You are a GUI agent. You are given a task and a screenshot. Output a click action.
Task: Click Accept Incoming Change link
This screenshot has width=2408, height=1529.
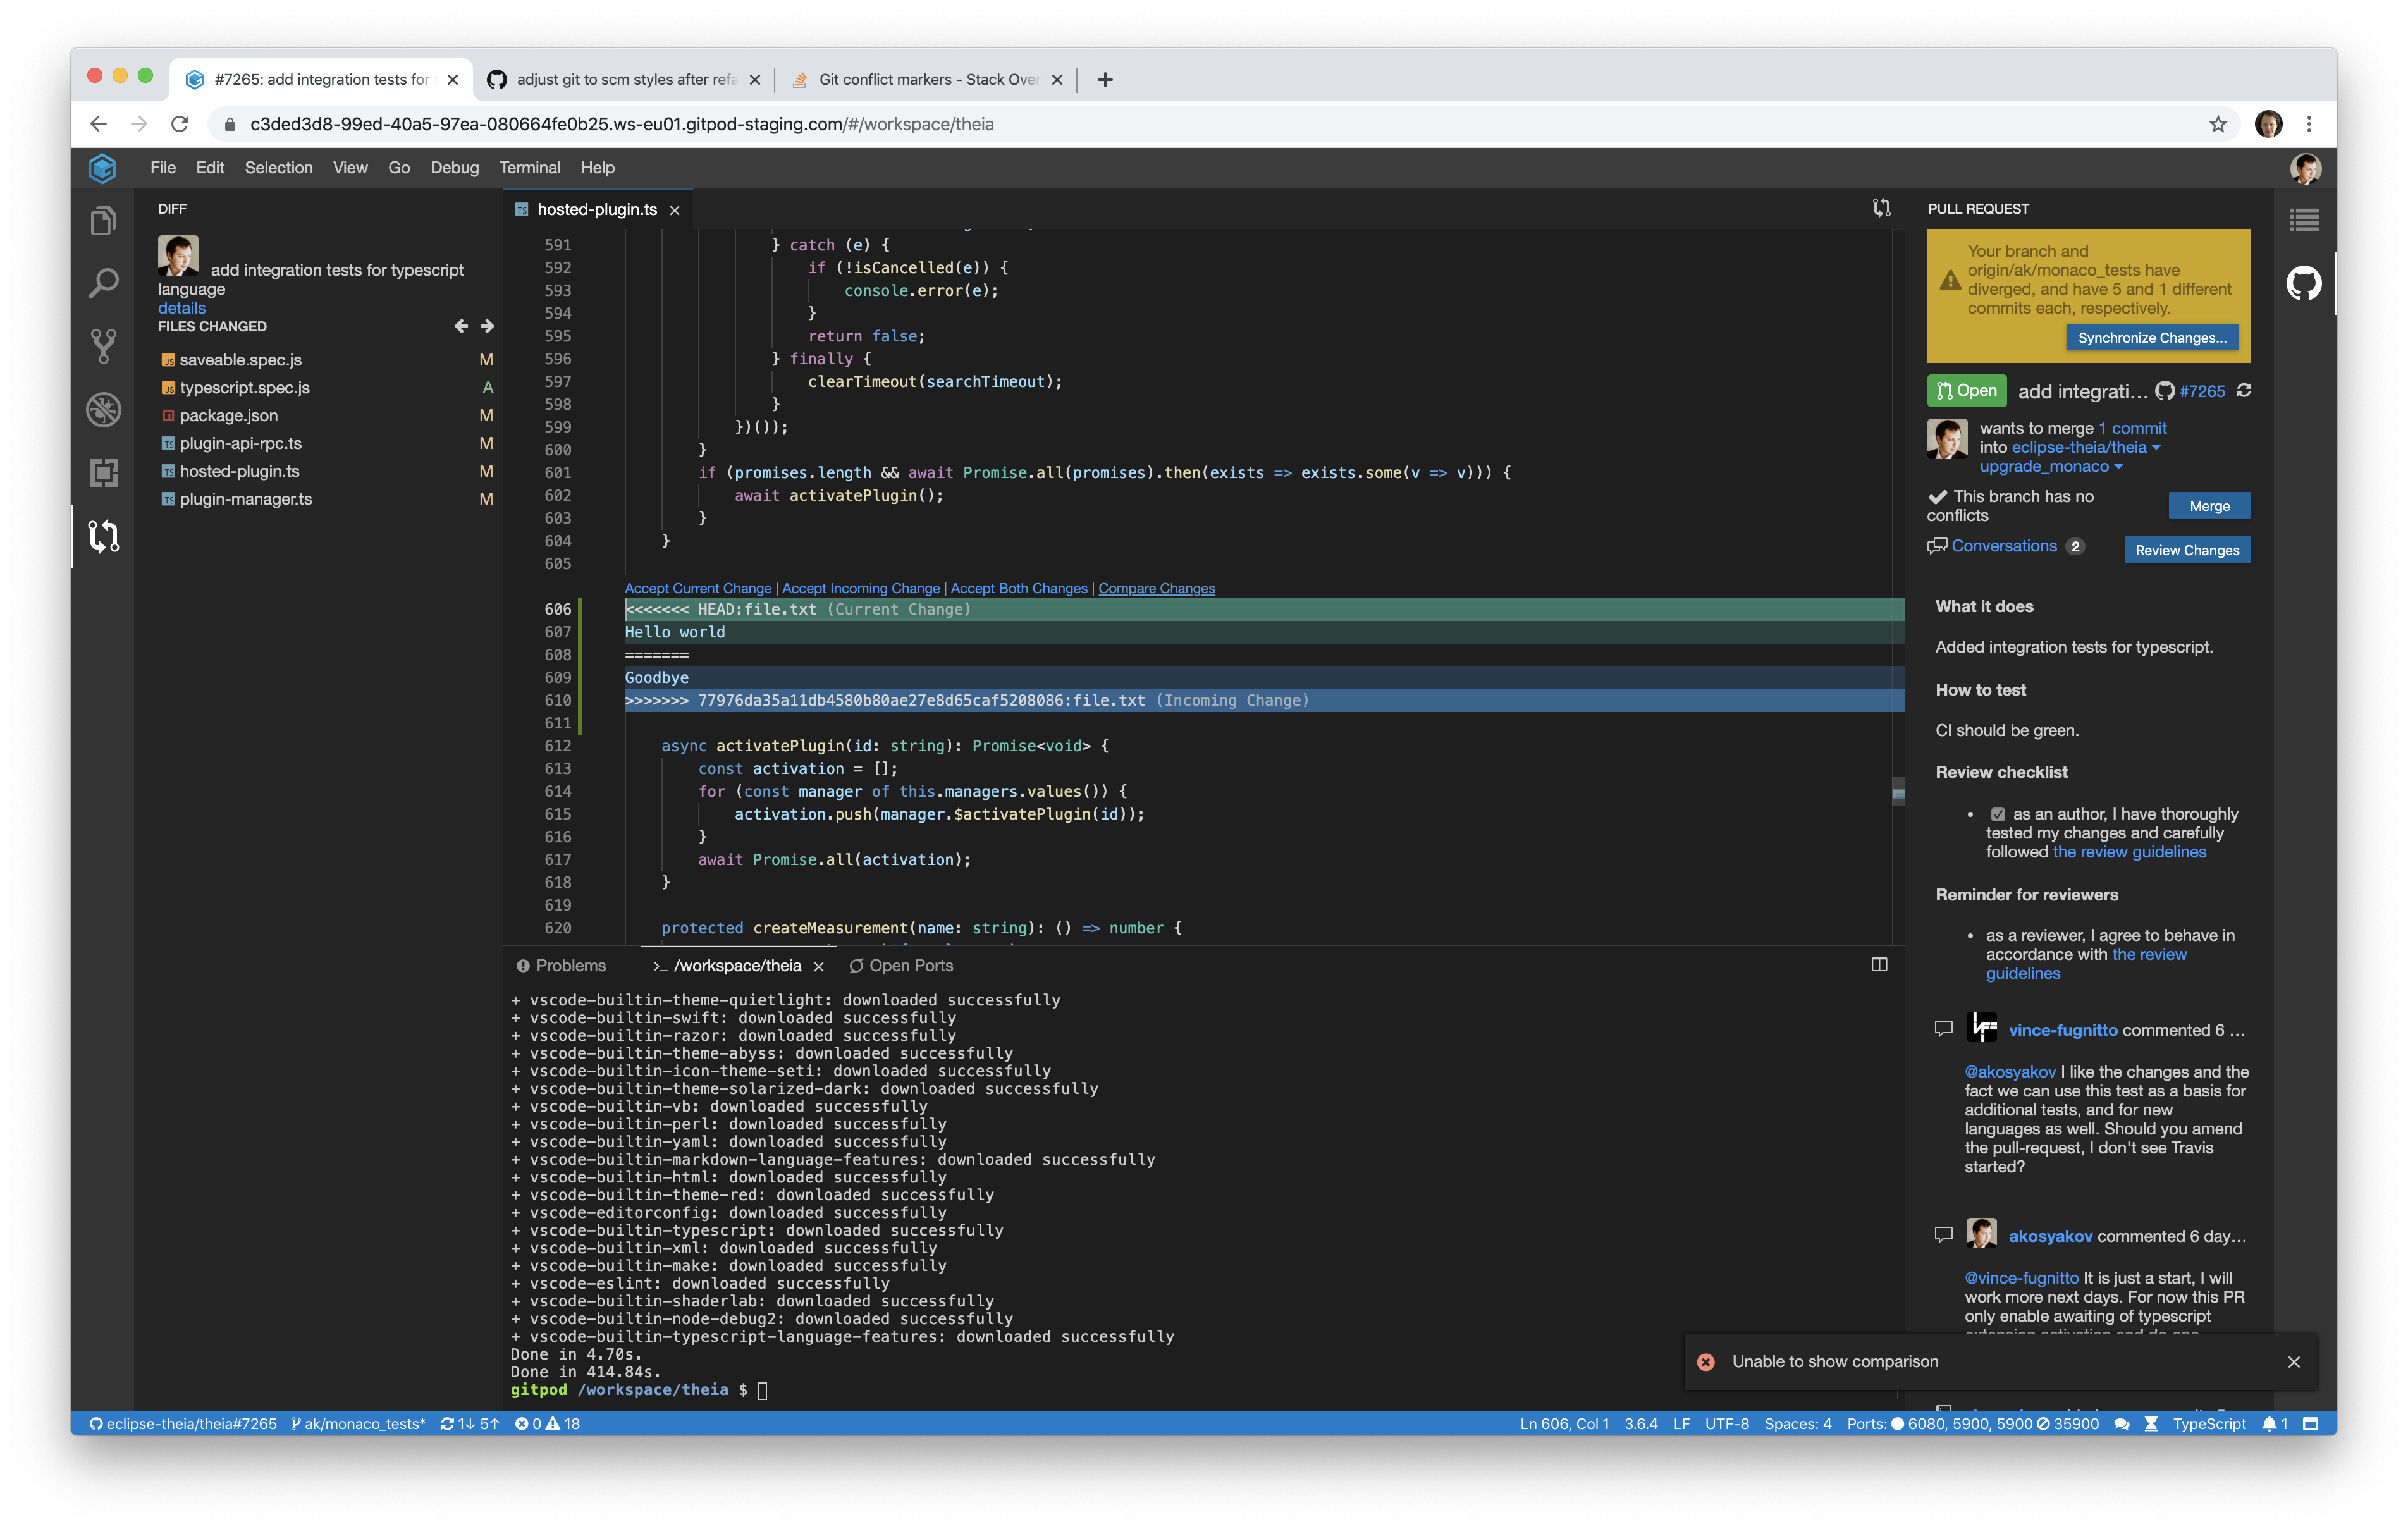click(x=860, y=589)
